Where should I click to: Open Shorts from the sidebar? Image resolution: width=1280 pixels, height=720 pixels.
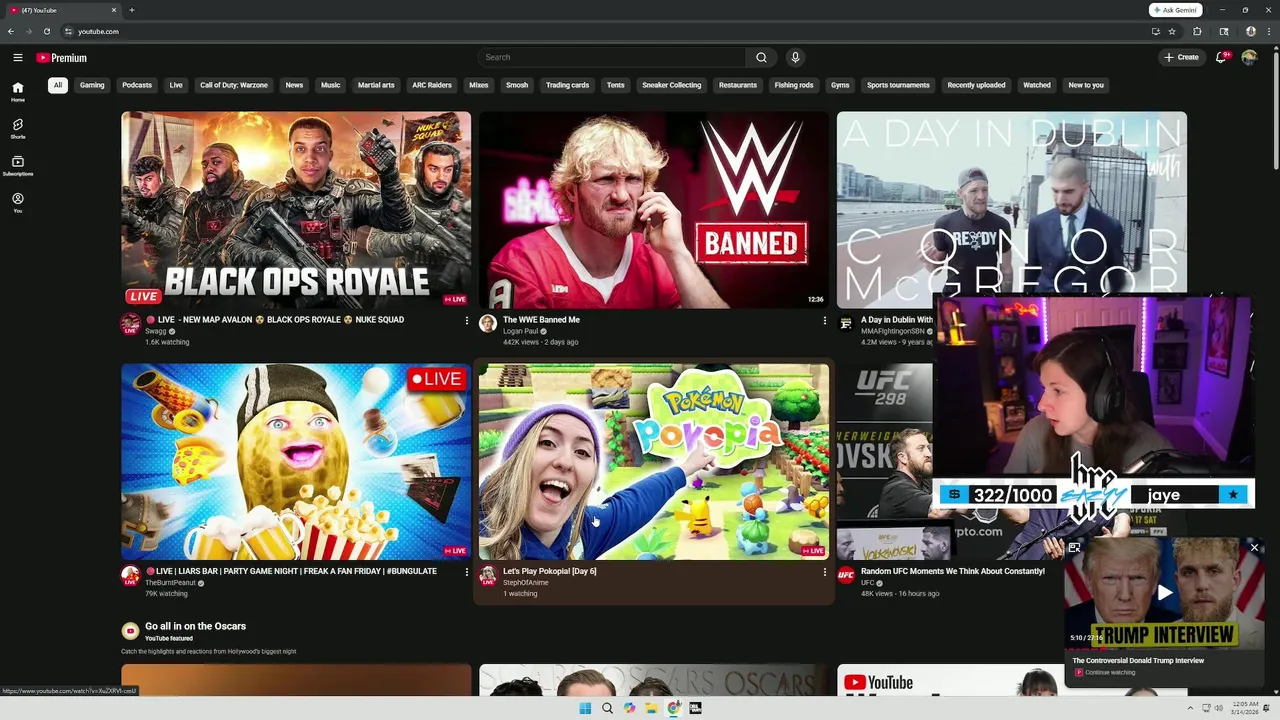pyautogui.click(x=17, y=129)
